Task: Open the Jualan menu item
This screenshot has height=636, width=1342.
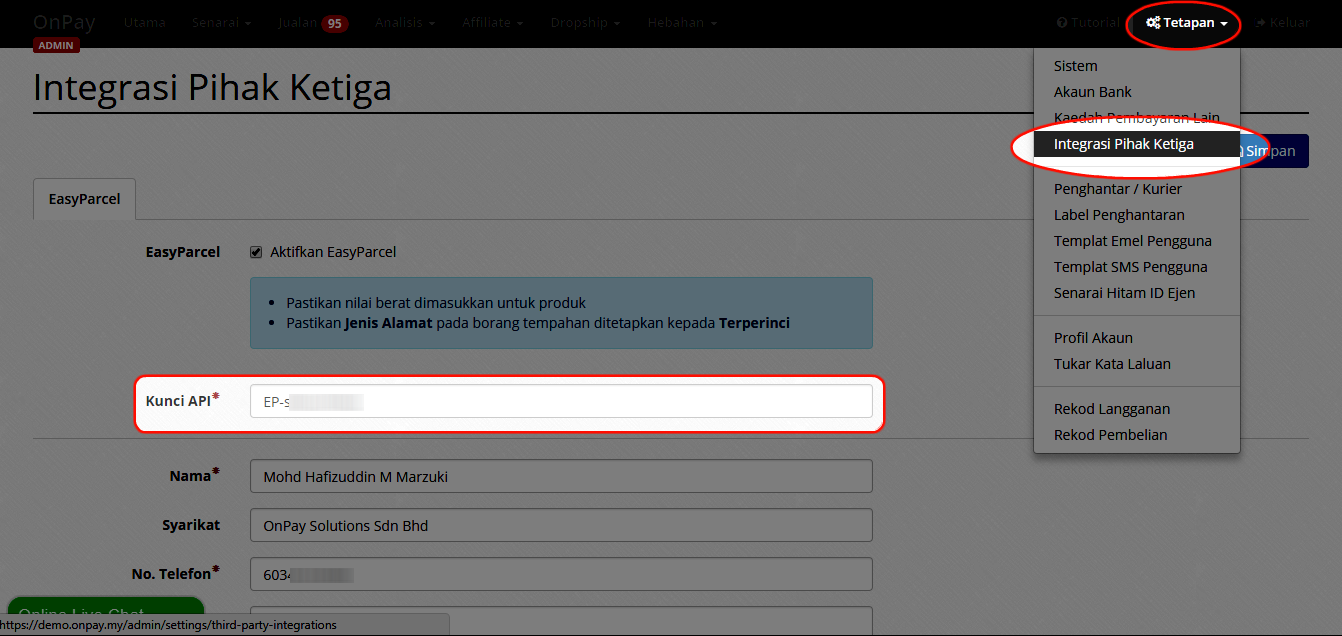Action: pos(298,22)
